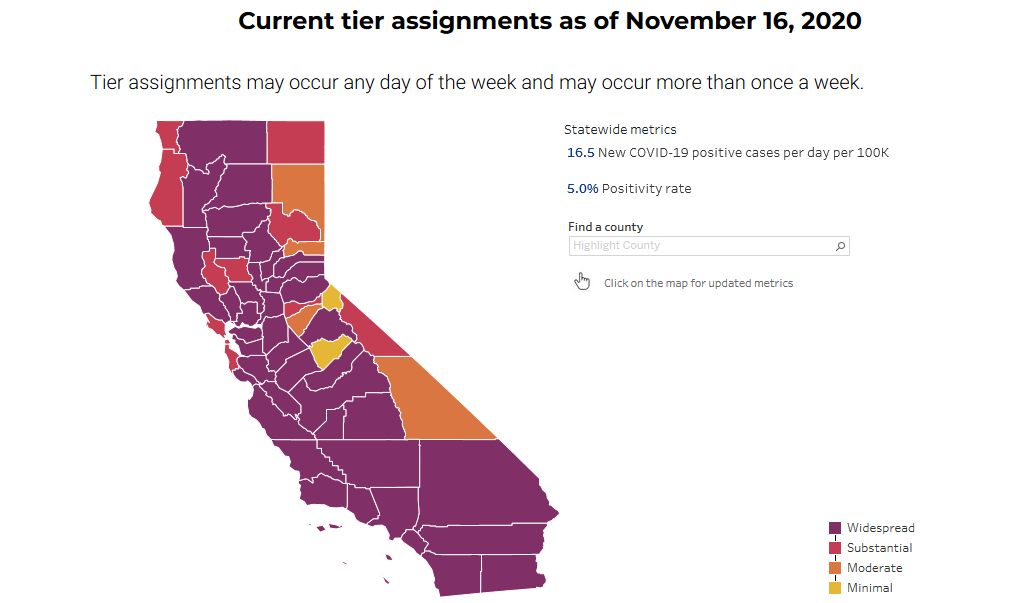This screenshot has width=1018, height=603.
Task: Click the purple Widespread legend square
Action: click(835, 528)
